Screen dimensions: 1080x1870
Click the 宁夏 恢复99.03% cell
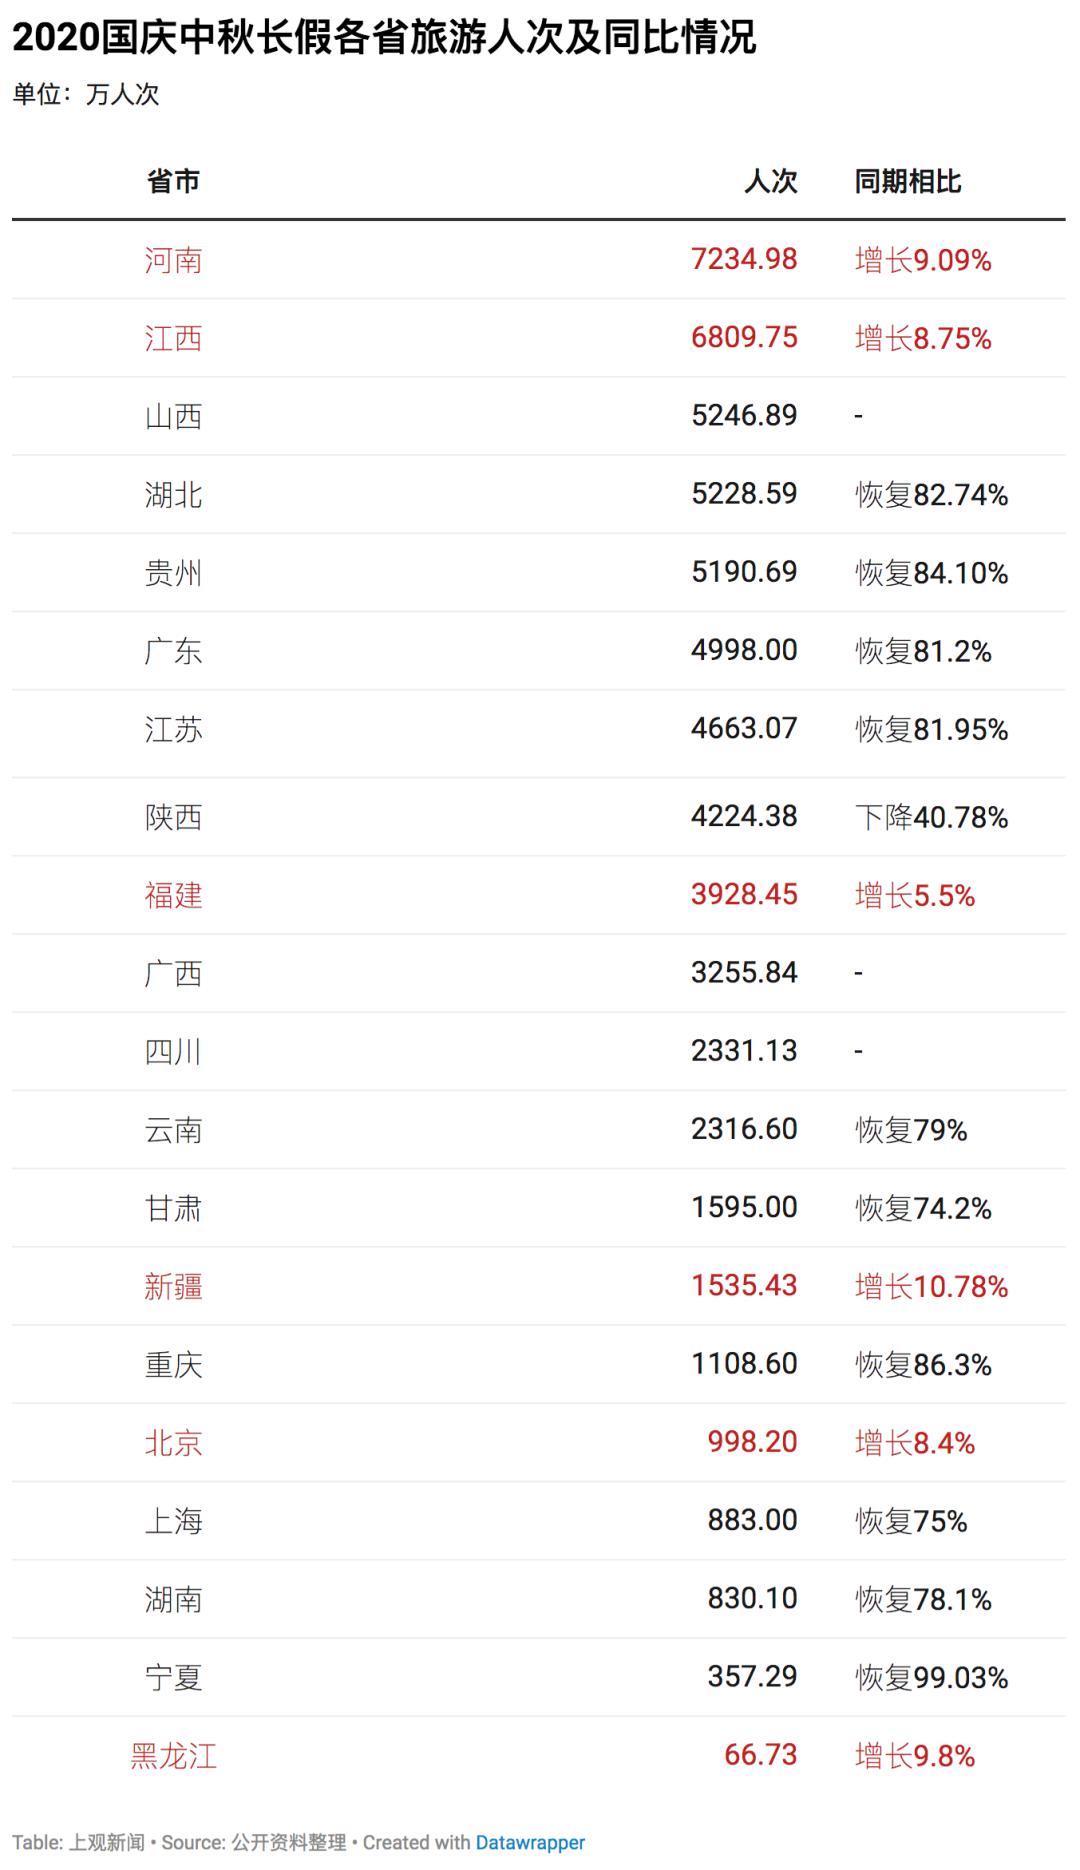[x=931, y=1677]
